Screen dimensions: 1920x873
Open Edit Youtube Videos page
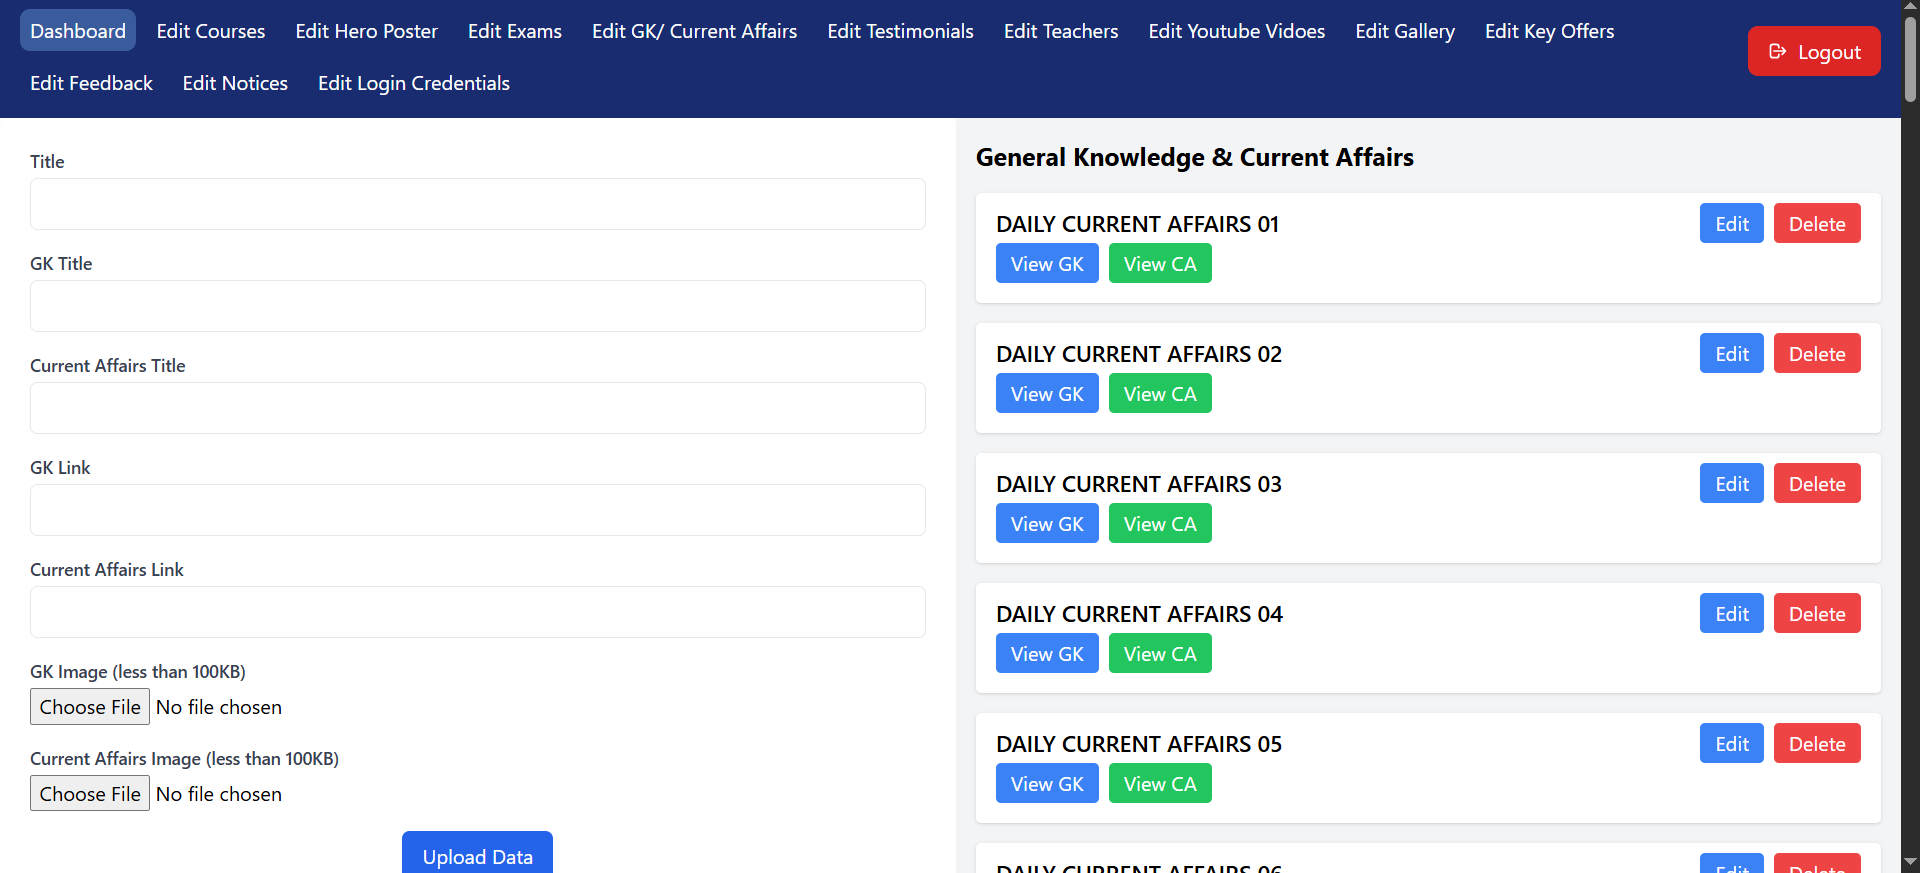point(1236,31)
